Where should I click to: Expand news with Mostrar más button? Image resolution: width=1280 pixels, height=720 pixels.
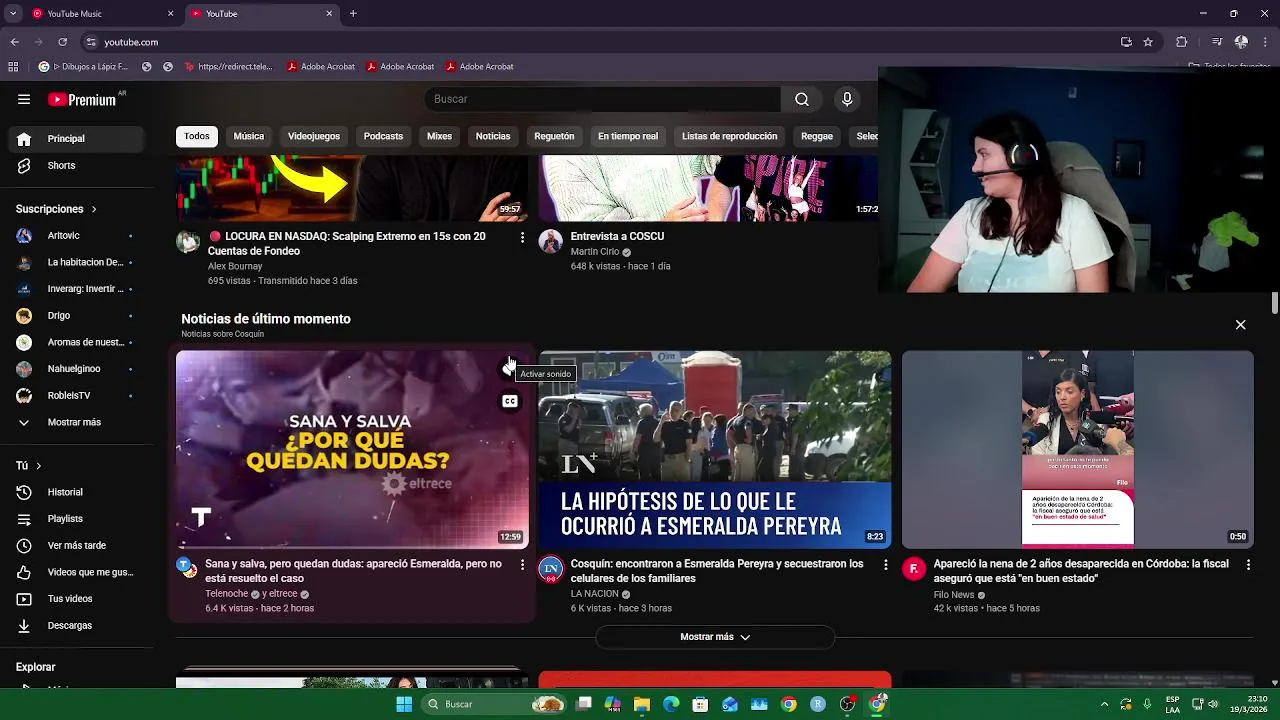click(x=715, y=637)
